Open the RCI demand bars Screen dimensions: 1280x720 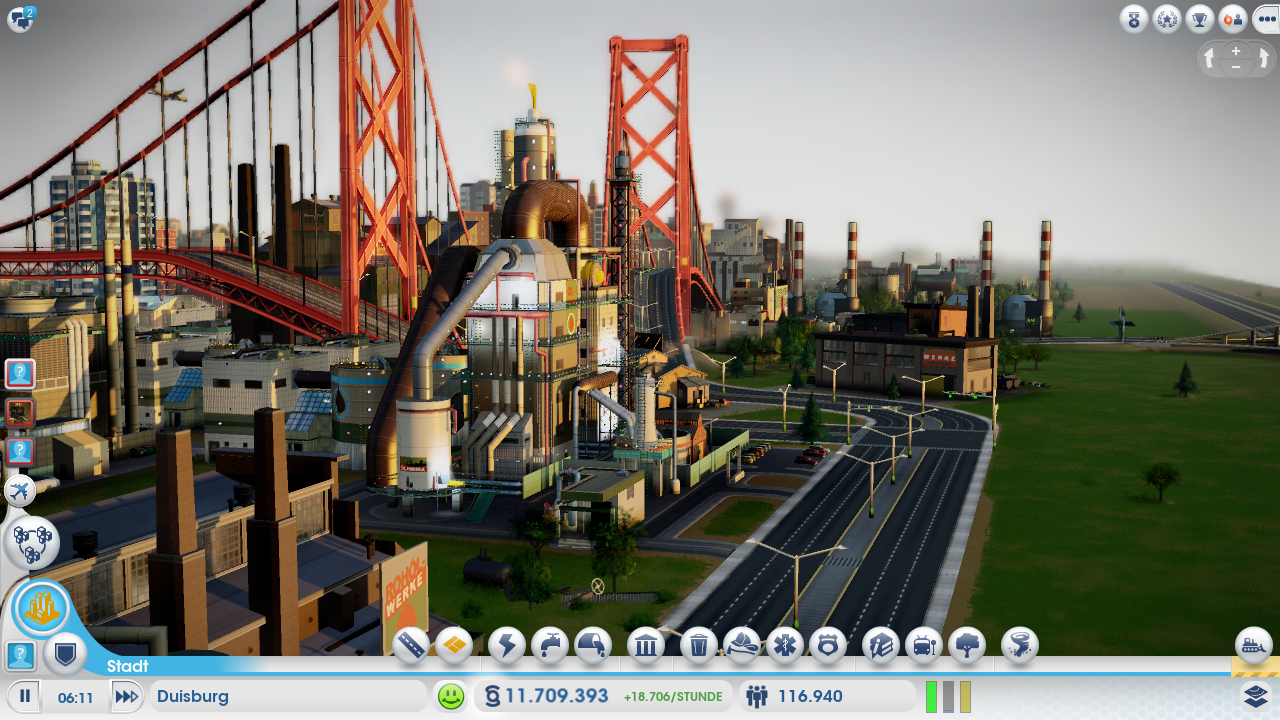coord(948,696)
